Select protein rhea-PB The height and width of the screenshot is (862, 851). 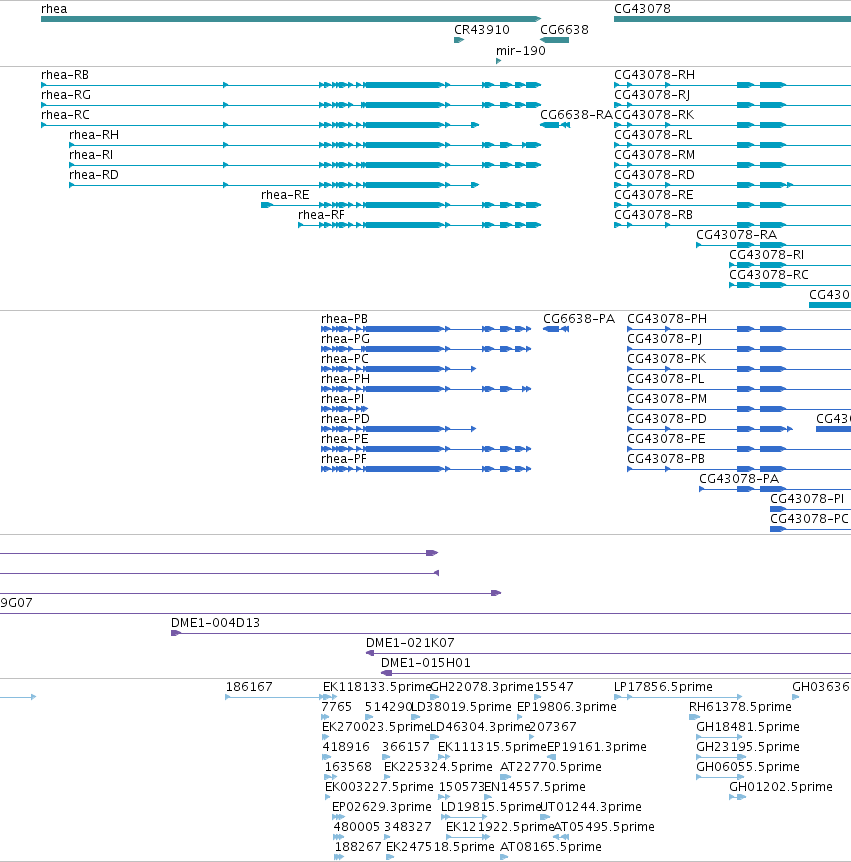[x=426, y=329]
